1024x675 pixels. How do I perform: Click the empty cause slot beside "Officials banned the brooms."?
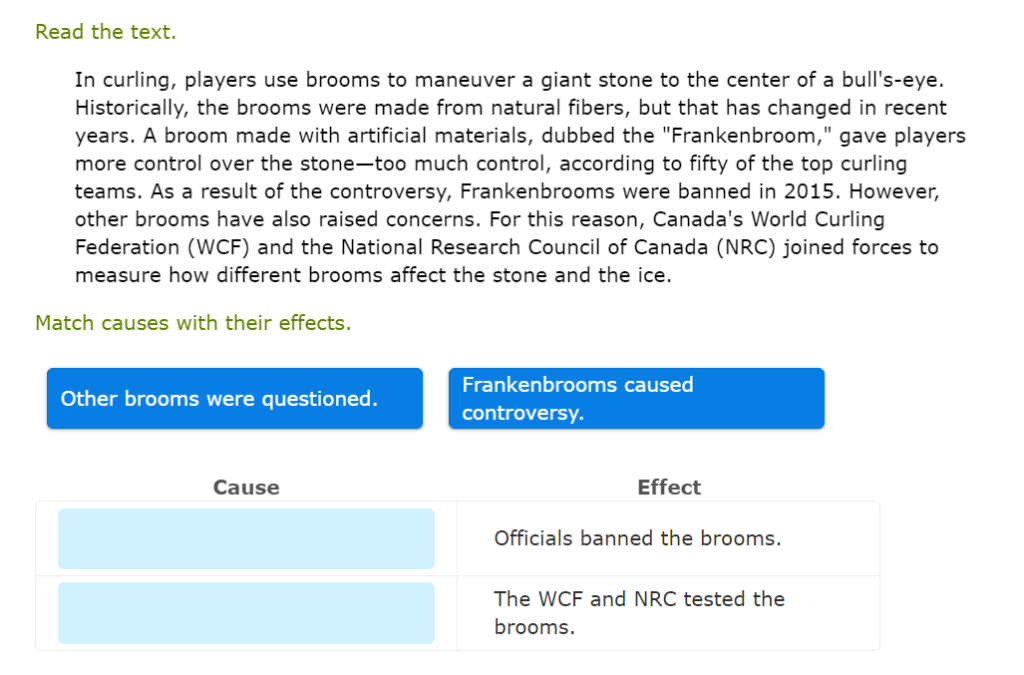pos(246,539)
